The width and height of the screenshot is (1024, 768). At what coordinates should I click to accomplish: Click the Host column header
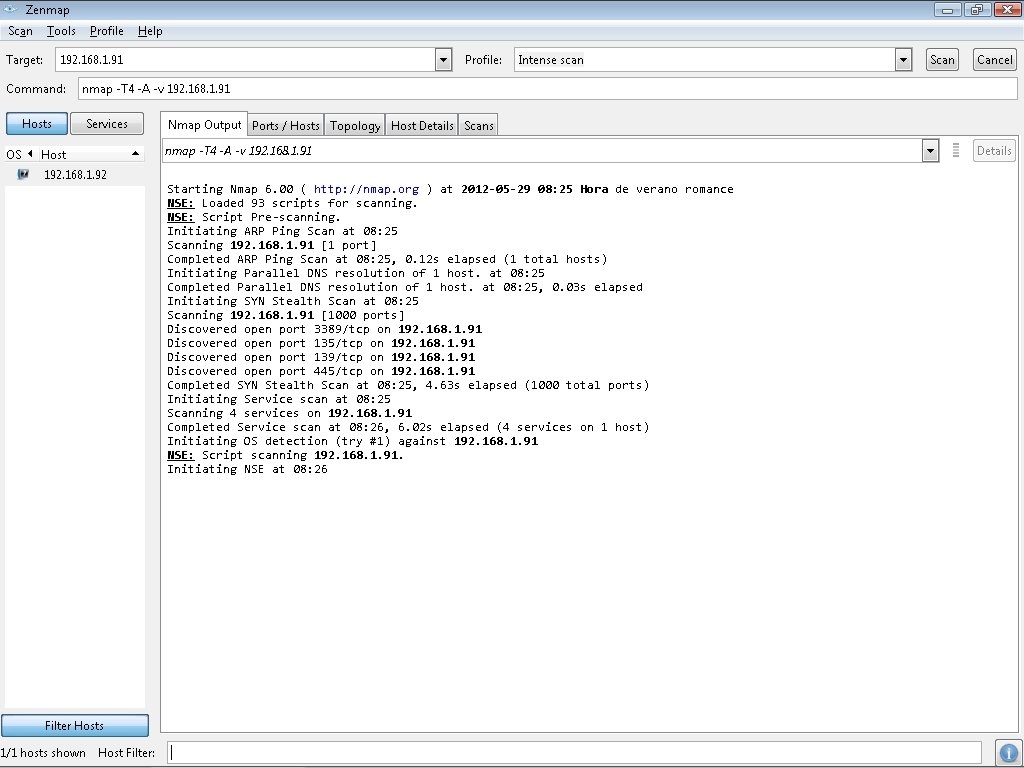[90, 154]
